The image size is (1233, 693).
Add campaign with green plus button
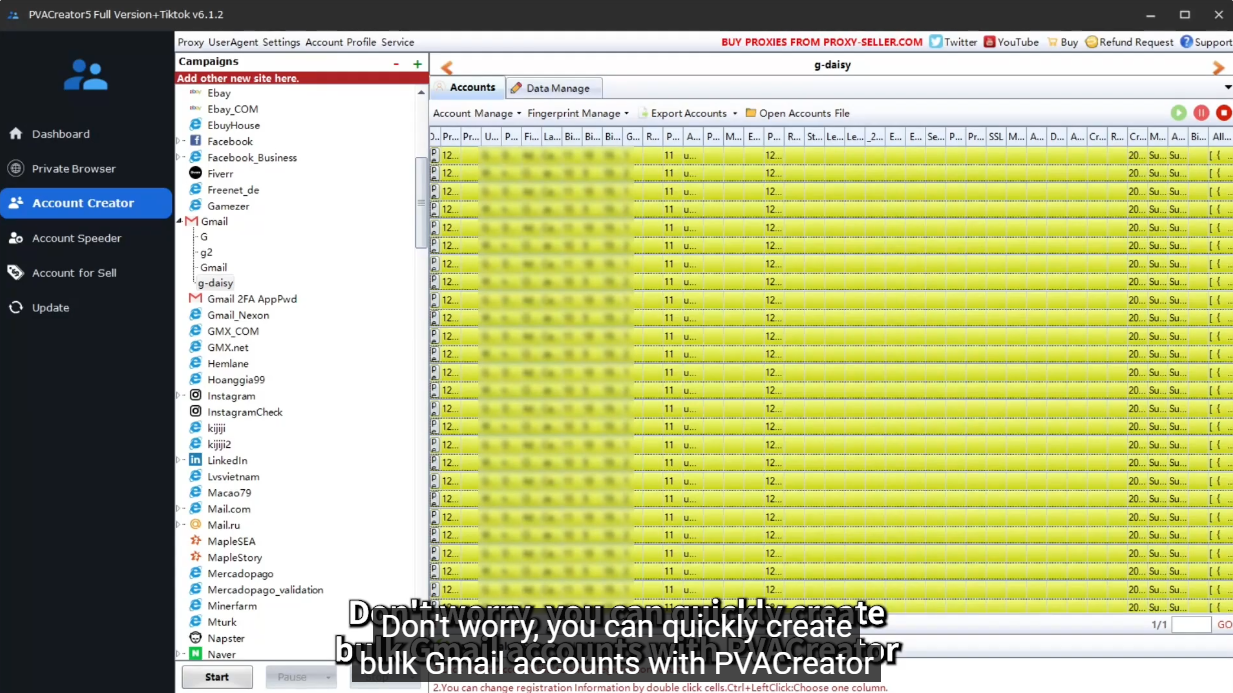point(417,63)
